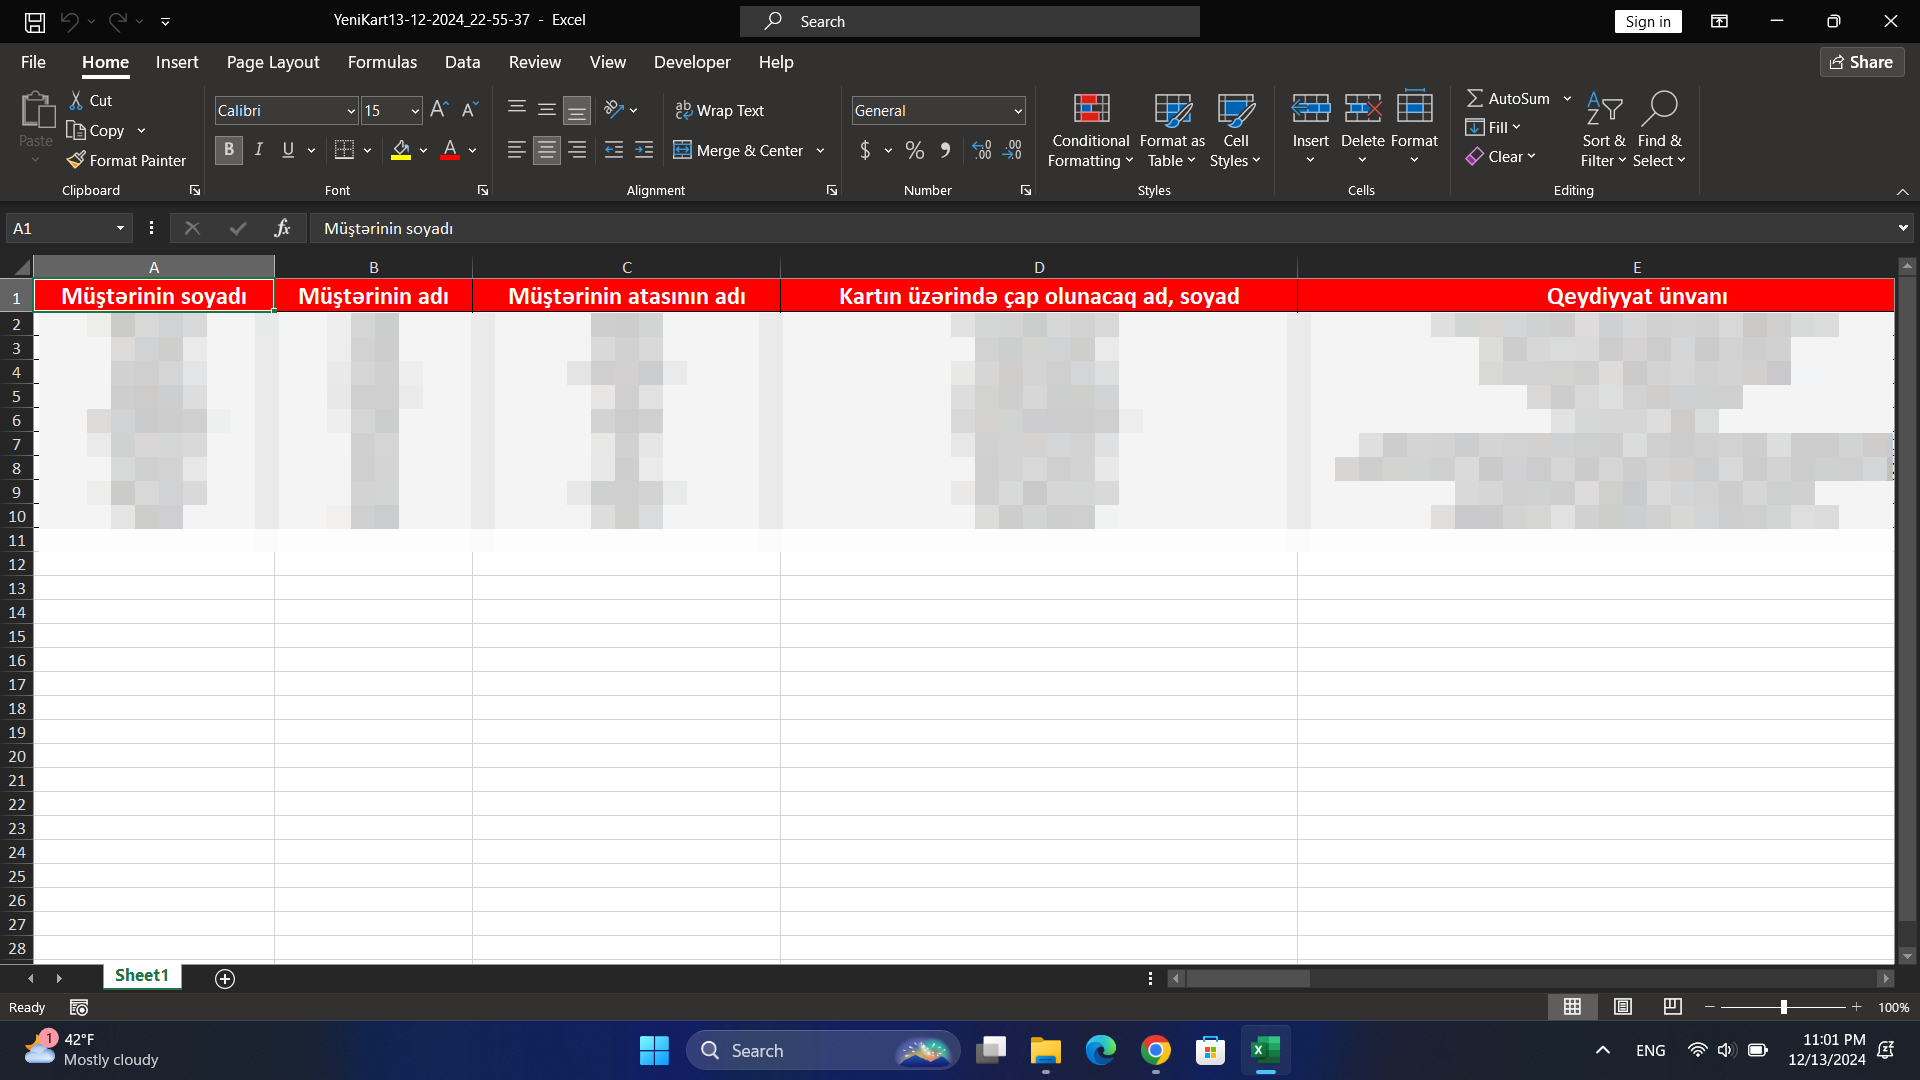Switch to the Page Layout tab

[x=273, y=62]
